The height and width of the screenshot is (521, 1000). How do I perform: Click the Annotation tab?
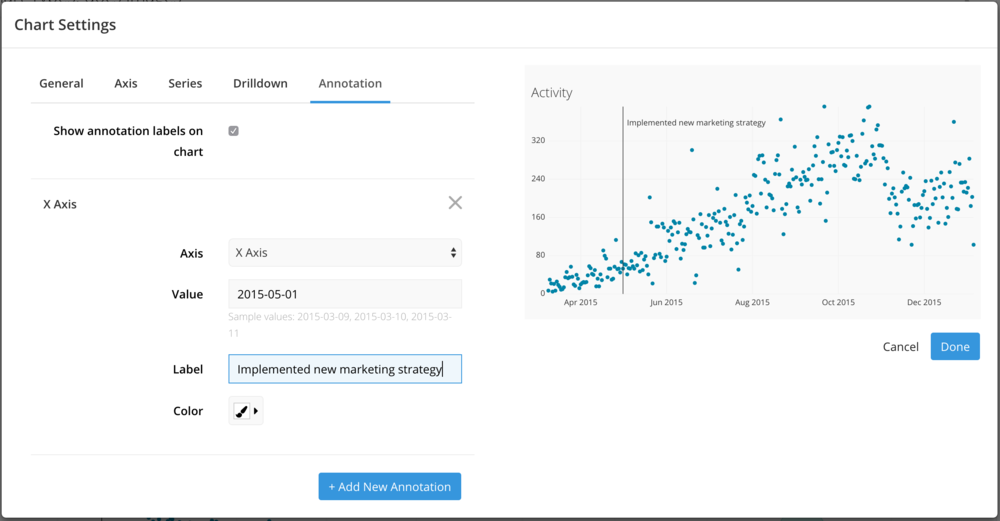click(x=350, y=84)
